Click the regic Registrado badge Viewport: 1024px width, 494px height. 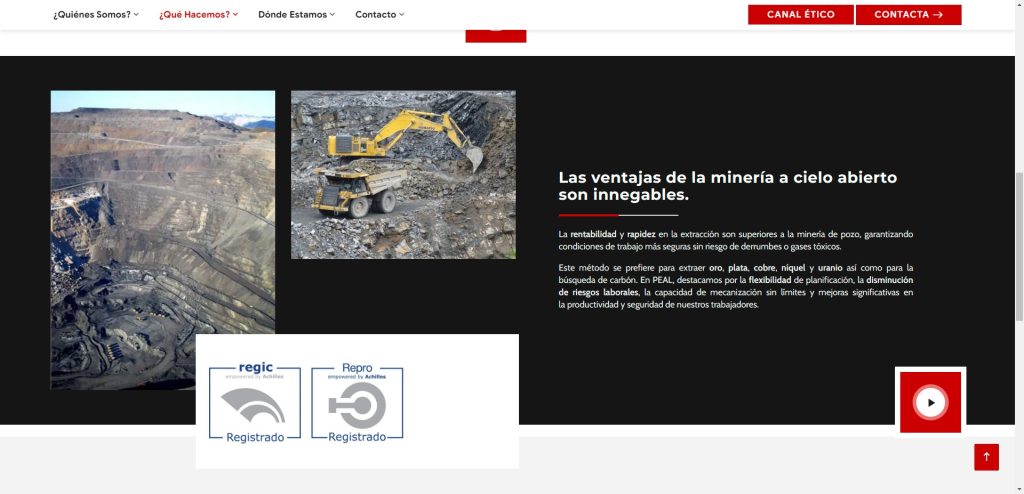click(255, 403)
